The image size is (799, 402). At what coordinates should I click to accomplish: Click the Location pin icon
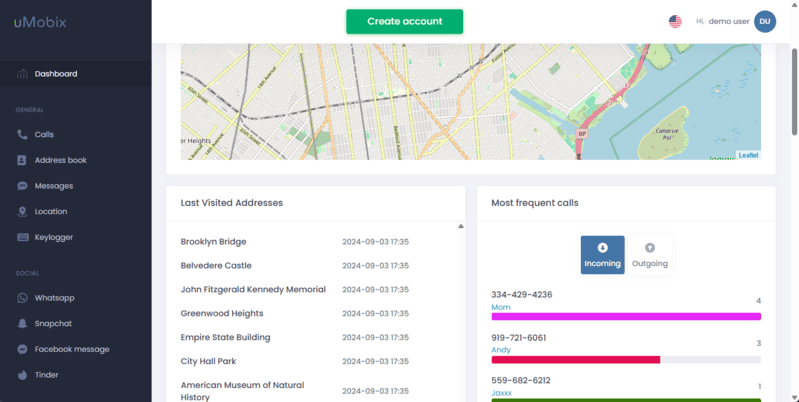click(23, 212)
